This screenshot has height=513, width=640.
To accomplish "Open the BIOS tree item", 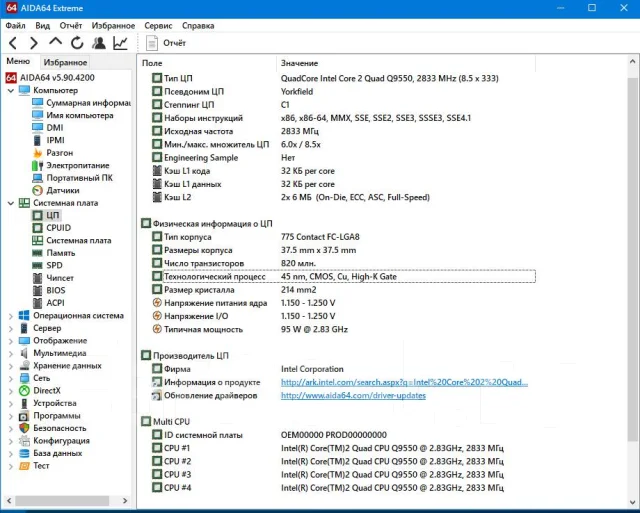I will [49, 291].
